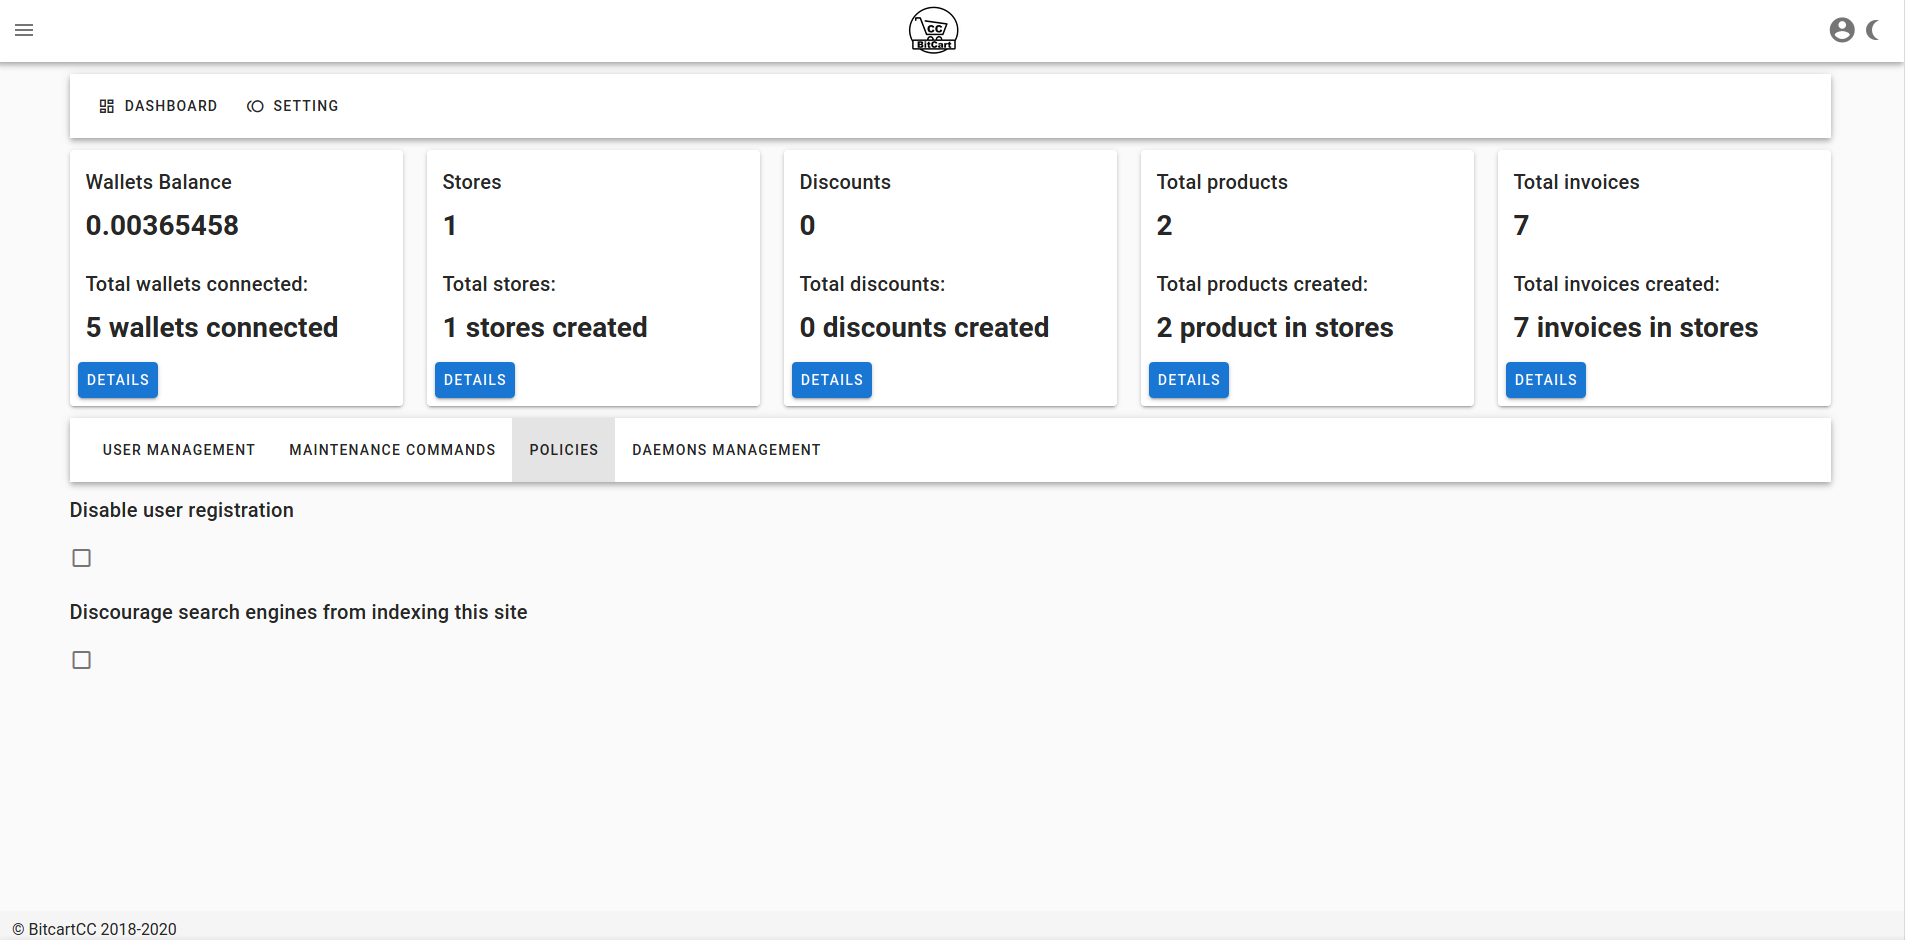
Task: Open Total products details
Action: (x=1189, y=380)
